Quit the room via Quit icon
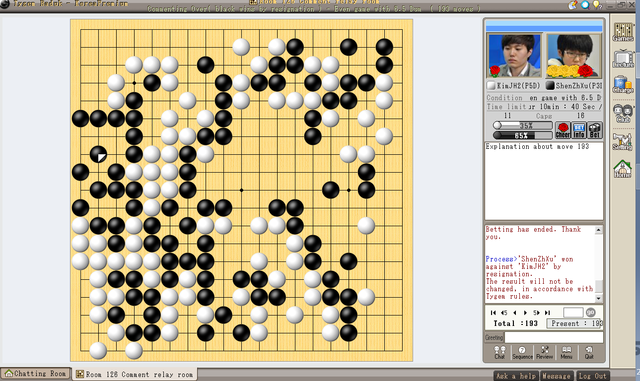640x381 pixels. 589,352
